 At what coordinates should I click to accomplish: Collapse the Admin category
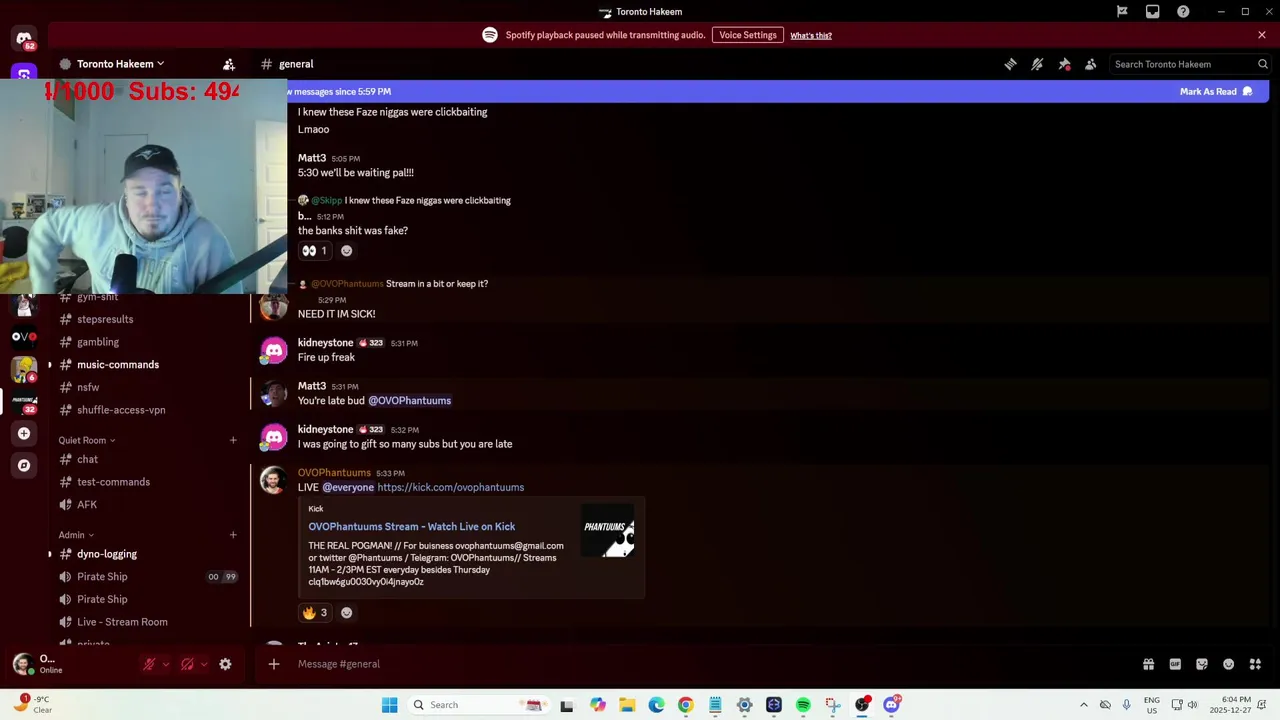(x=76, y=535)
